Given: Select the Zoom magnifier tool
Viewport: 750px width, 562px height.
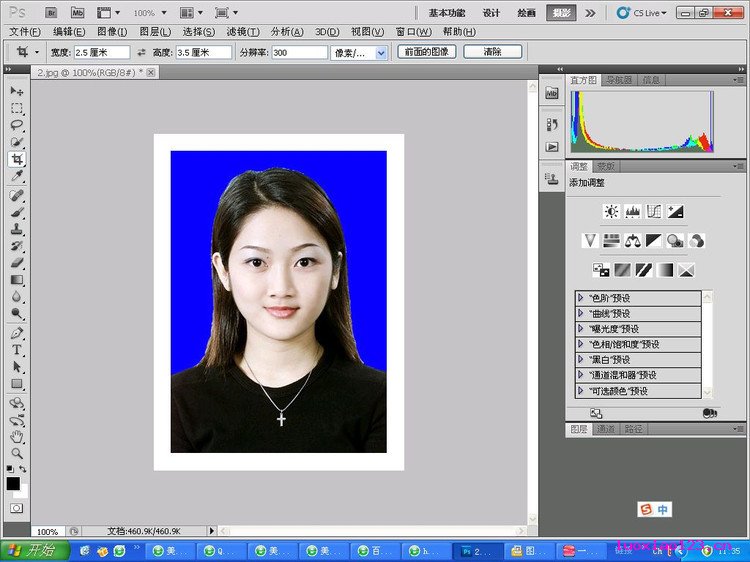Looking at the screenshot, I should (x=17, y=452).
